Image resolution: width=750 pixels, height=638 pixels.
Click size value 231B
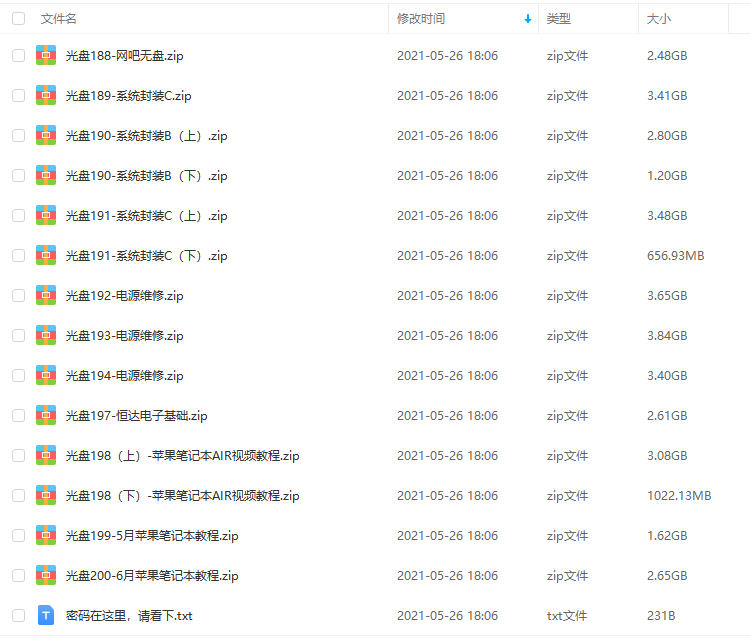pos(661,616)
